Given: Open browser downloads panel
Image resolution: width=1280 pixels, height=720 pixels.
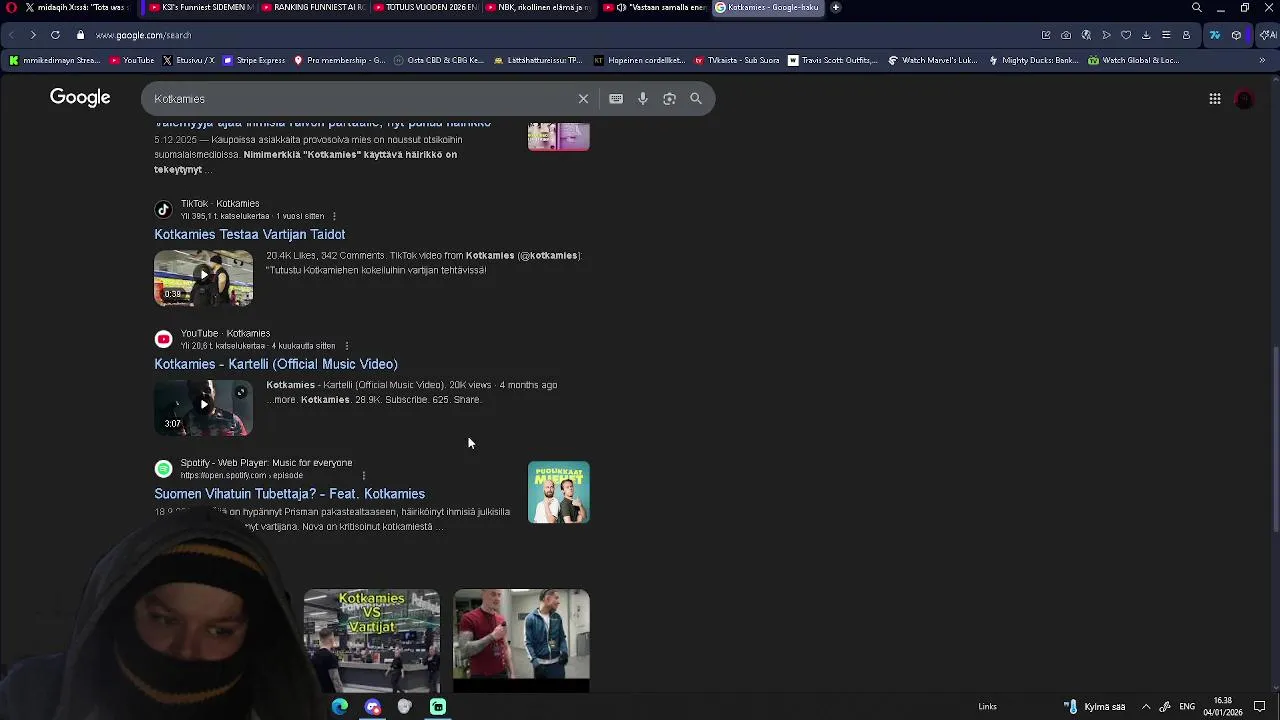Looking at the screenshot, I should (x=1146, y=35).
